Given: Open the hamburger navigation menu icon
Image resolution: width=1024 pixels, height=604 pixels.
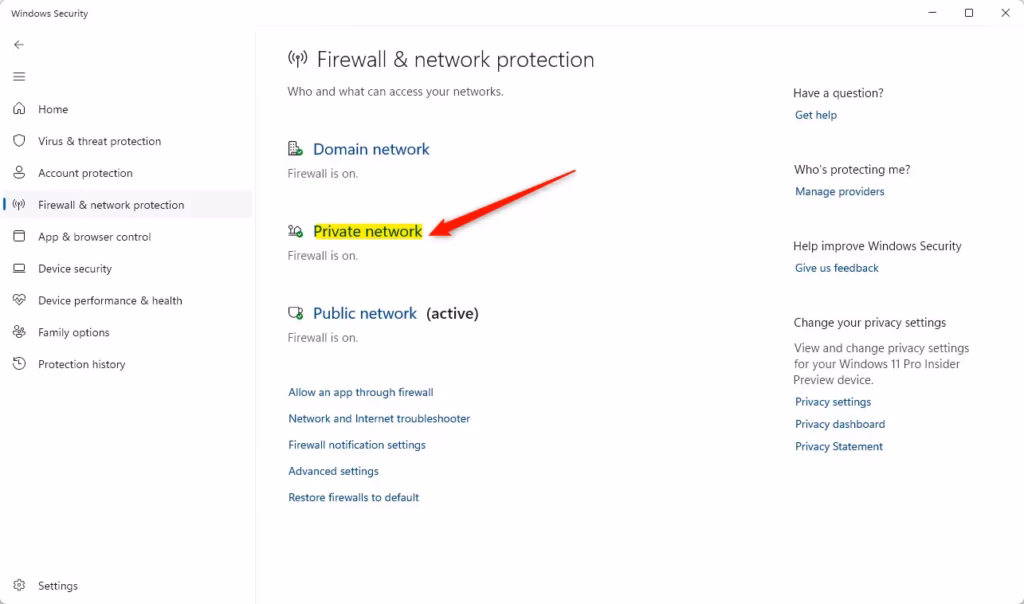Looking at the screenshot, I should (x=19, y=77).
